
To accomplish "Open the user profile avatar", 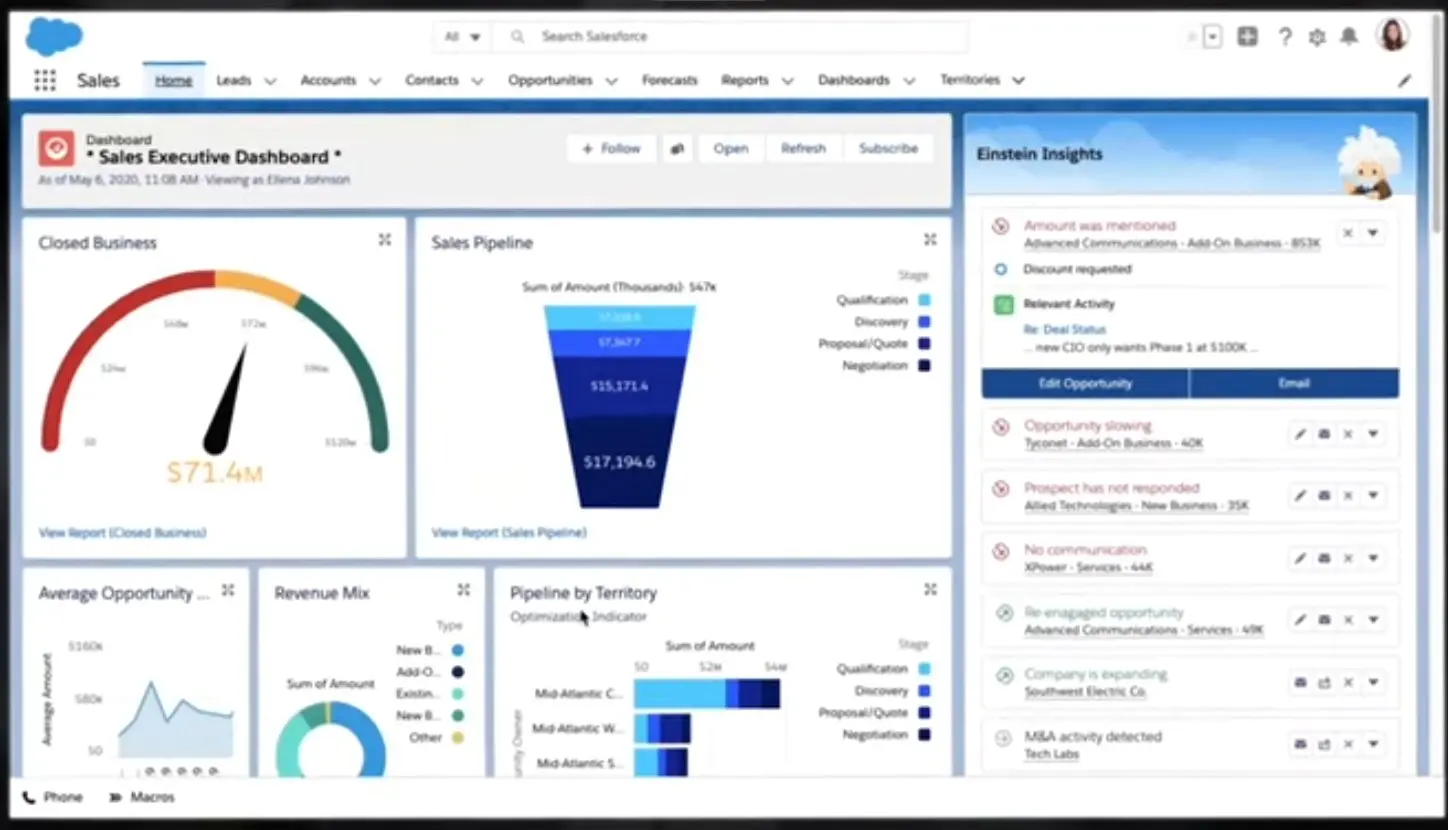I will click(1391, 36).
